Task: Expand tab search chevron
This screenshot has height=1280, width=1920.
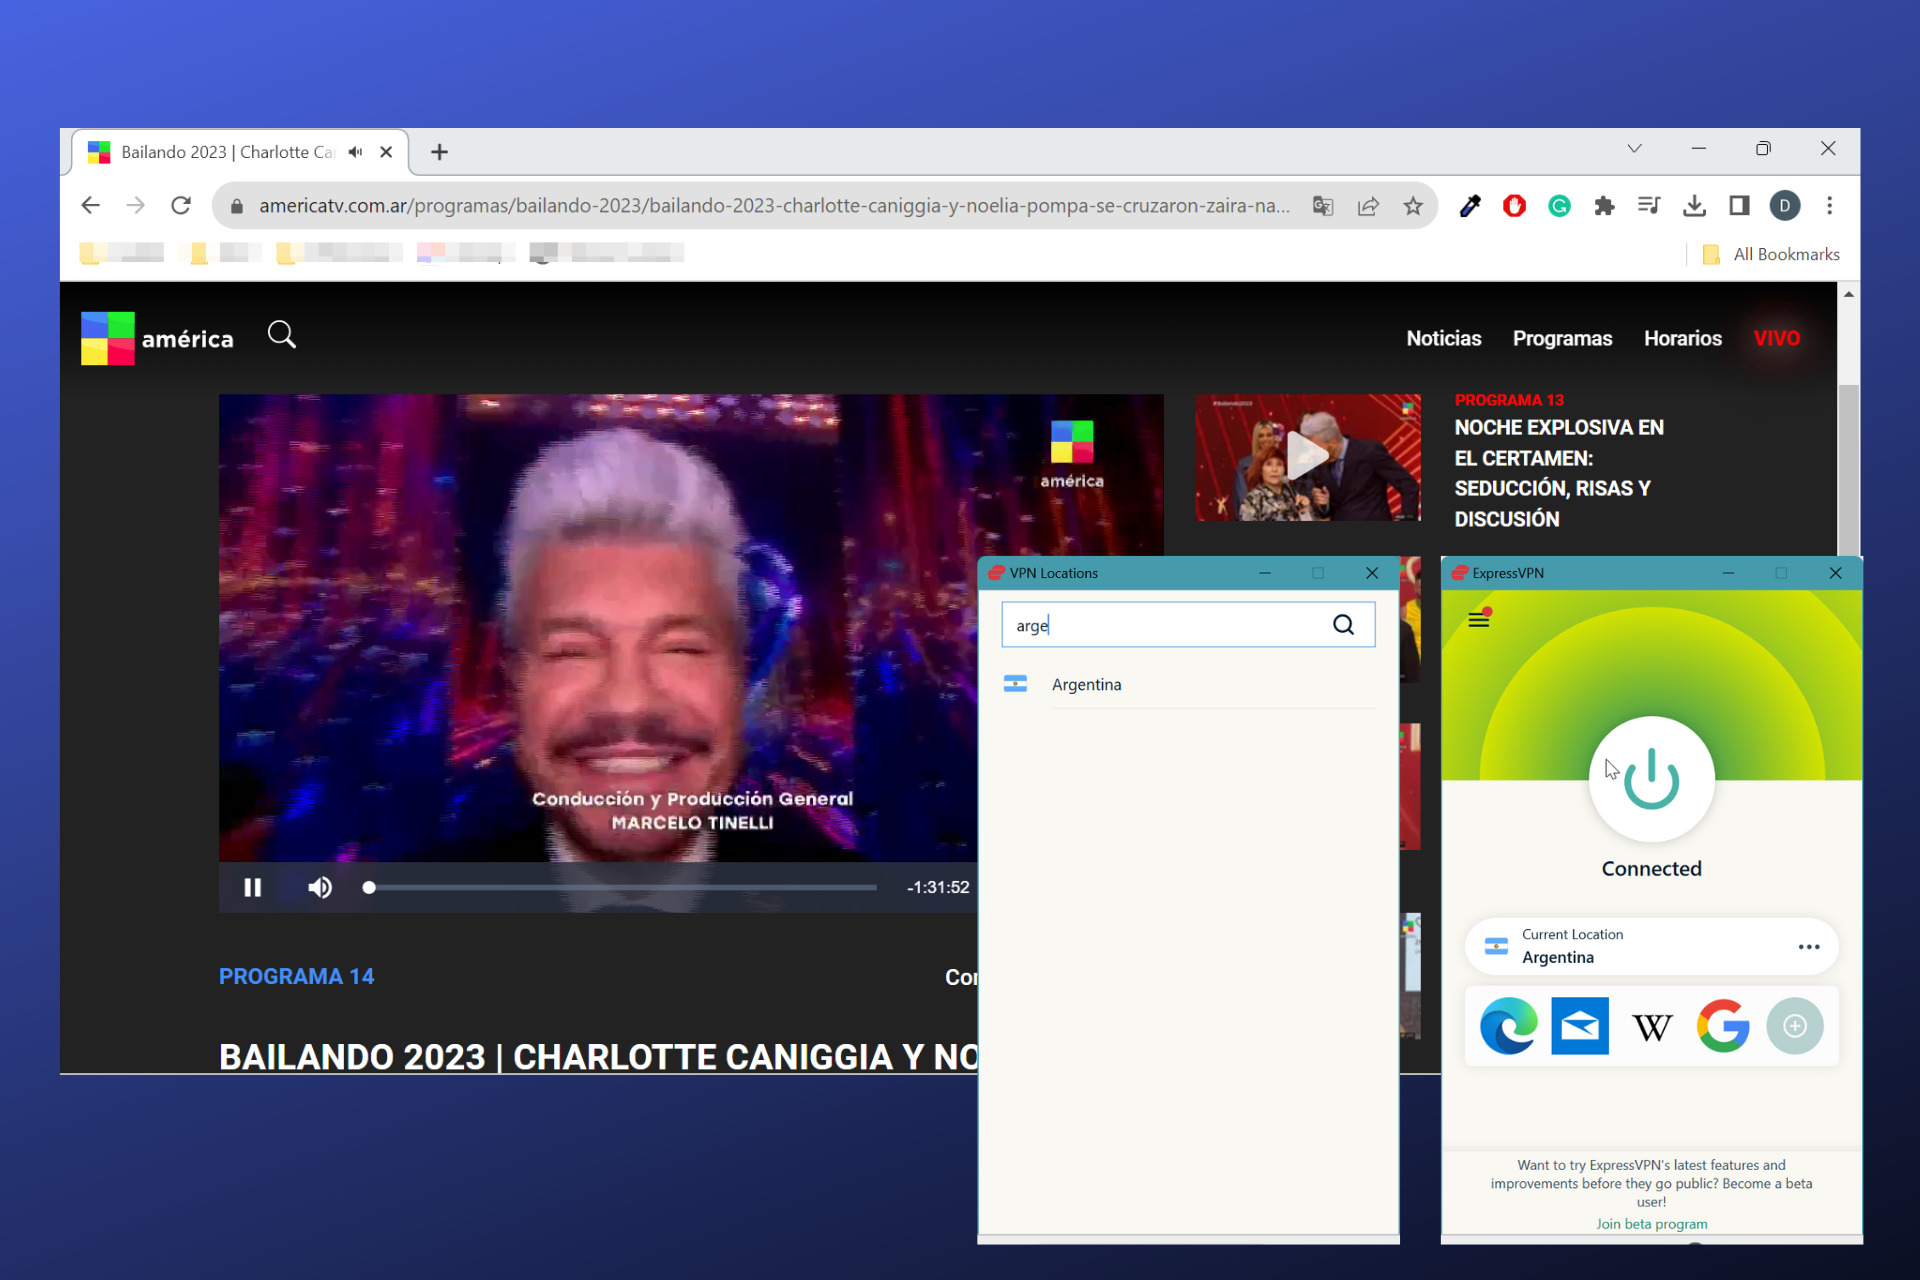Action: coord(1635,148)
